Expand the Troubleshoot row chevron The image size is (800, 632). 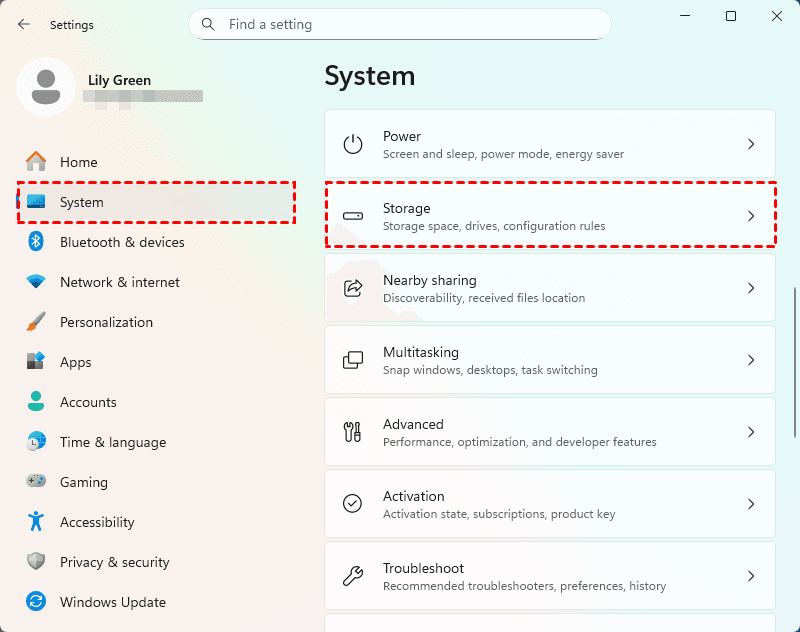[x=751, y=576]
